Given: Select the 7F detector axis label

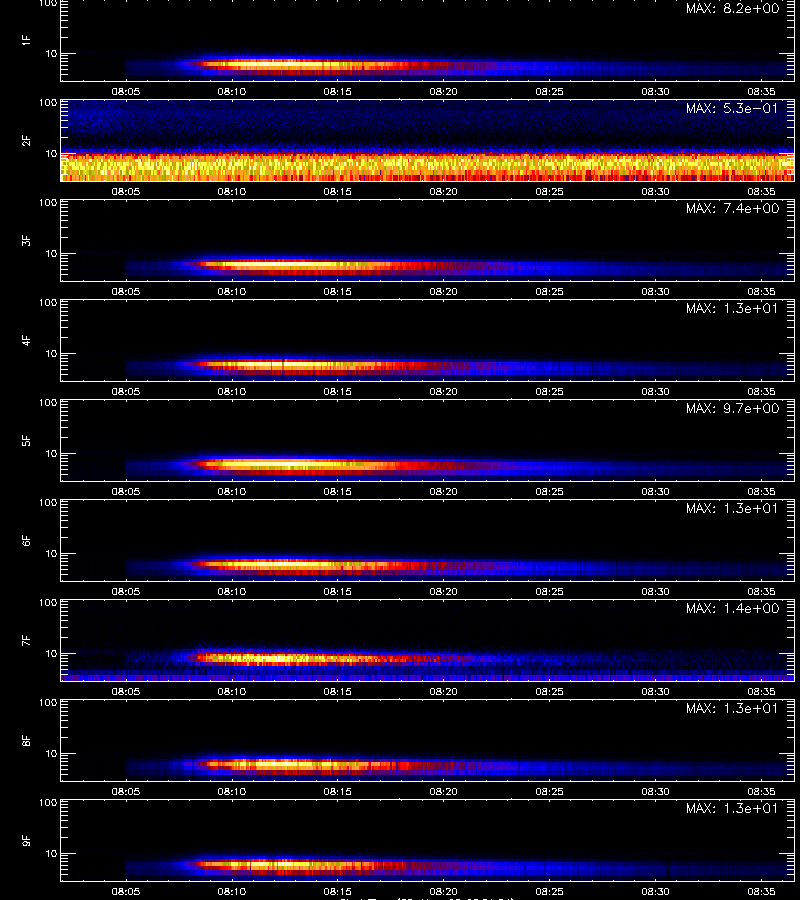Looking at the screenshot, I should tap(26, 640).
